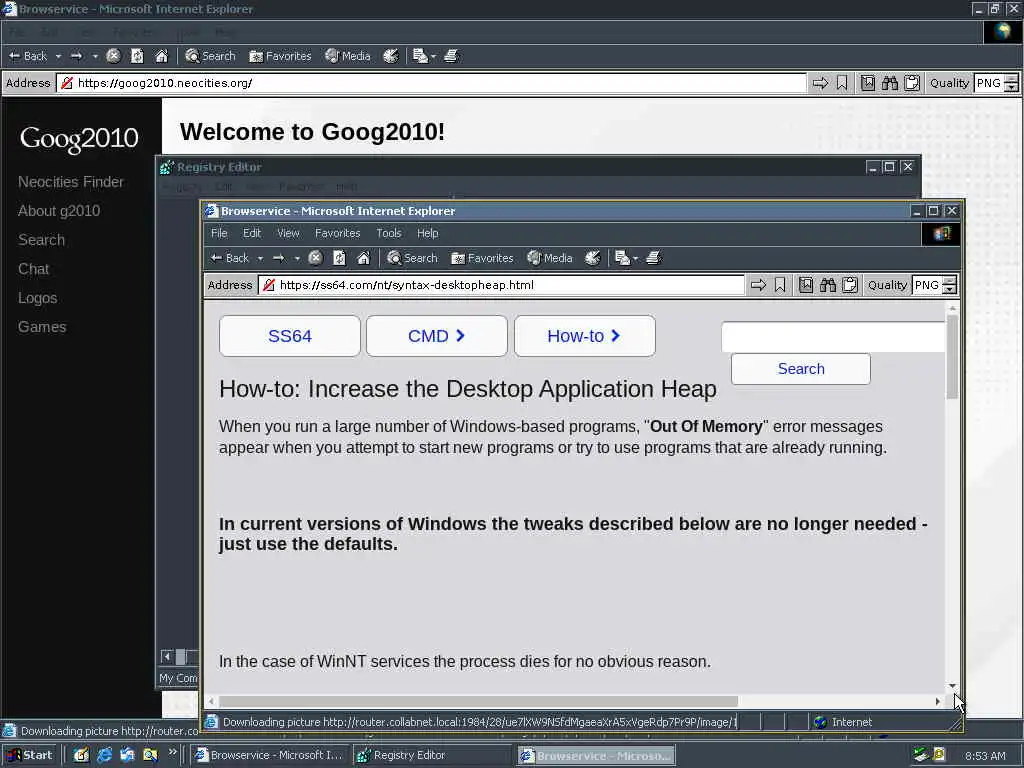Switch to Registry Editor taskbar button
The width and height of the screenshot is (1024, 768).
coord(432,755)
